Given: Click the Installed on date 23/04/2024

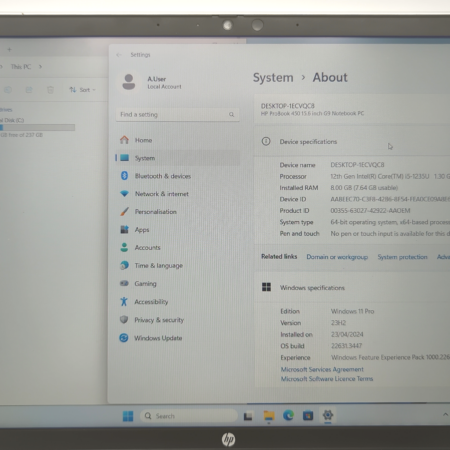Looking at the screenshot, I should [347, 334].
